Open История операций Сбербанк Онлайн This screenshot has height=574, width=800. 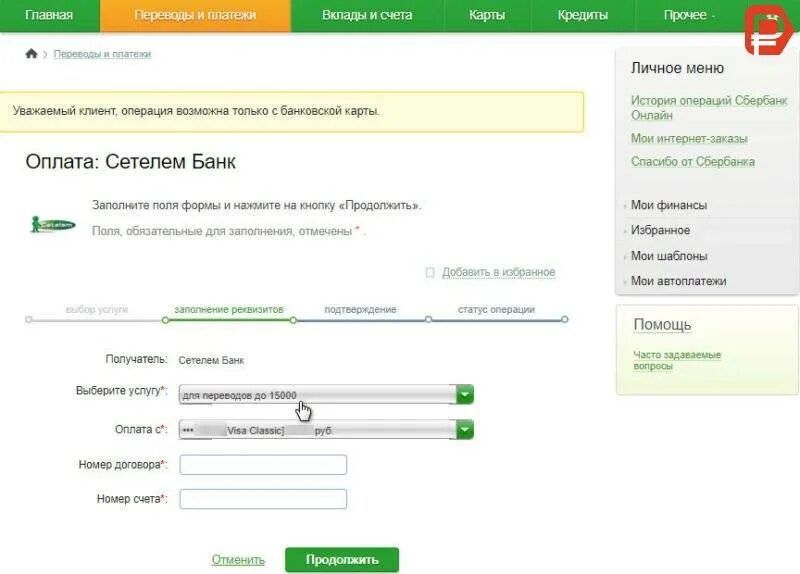coord(709,108)
